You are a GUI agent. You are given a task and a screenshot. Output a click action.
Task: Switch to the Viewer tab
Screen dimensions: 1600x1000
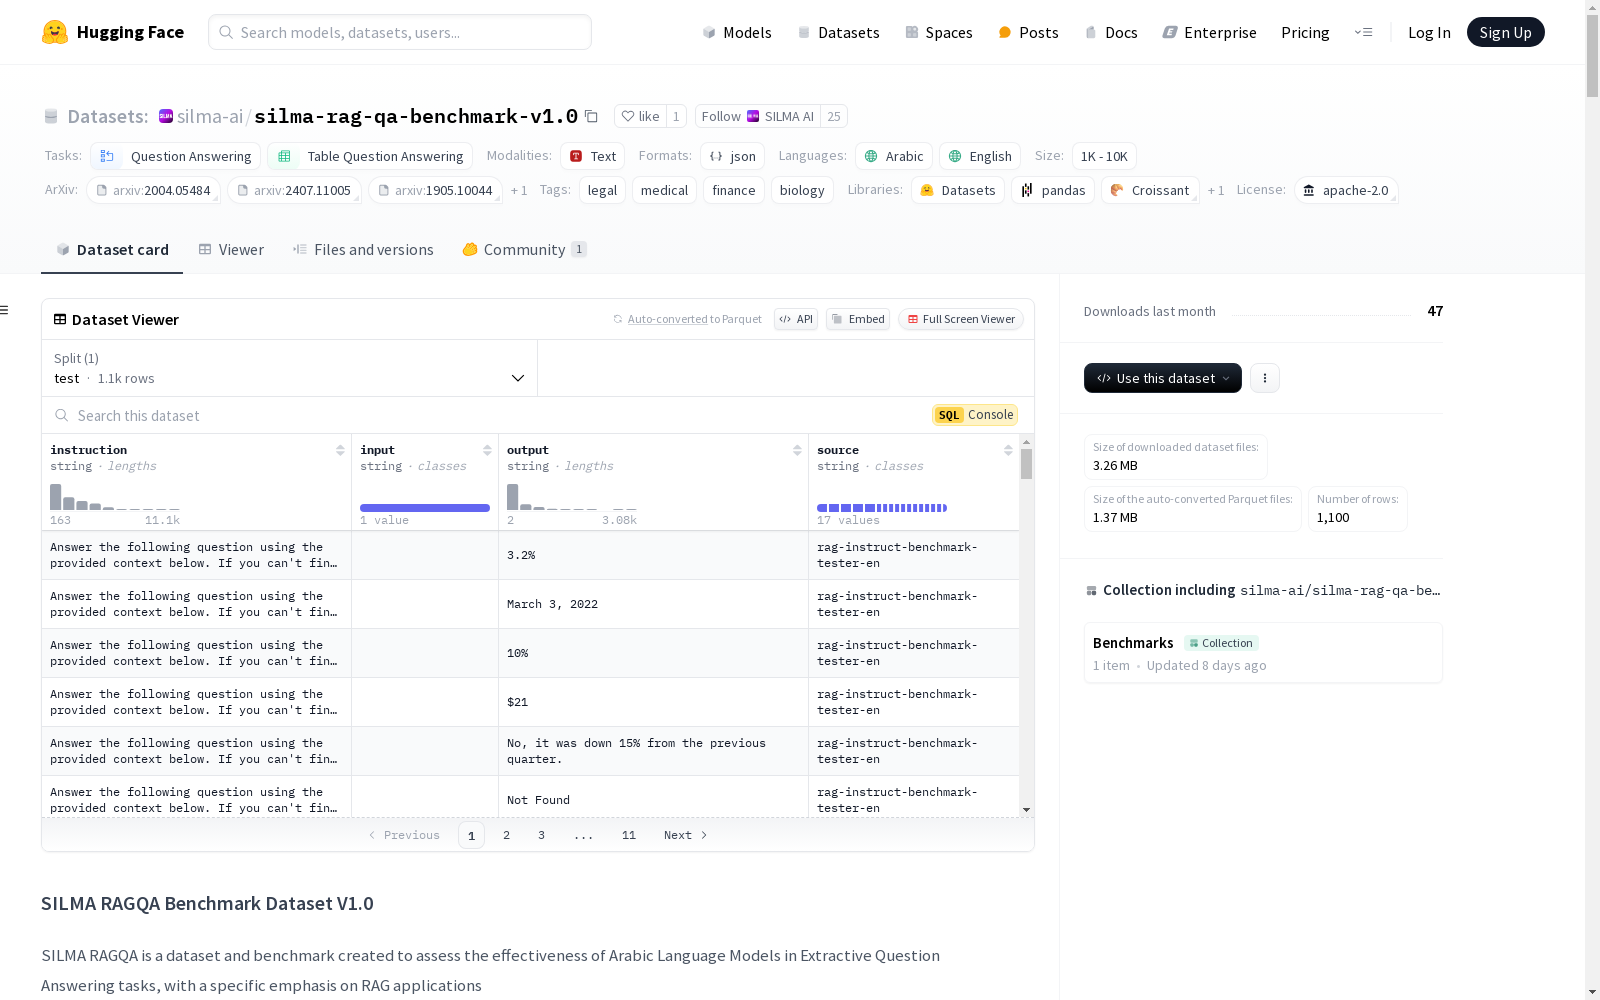231,249
